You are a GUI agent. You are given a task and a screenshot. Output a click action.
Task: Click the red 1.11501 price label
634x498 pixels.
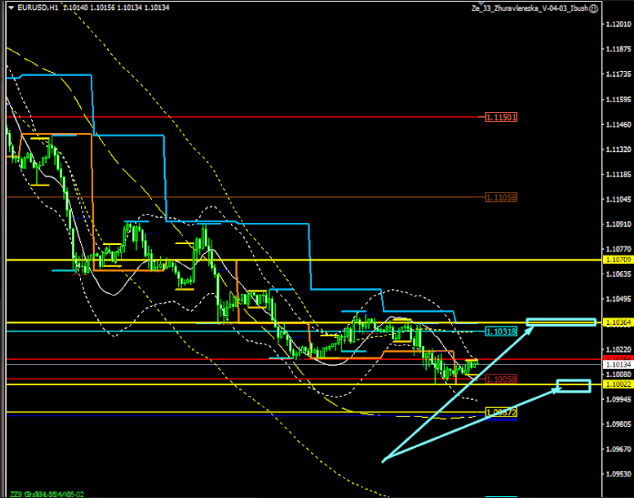click(x=501, y=117)
